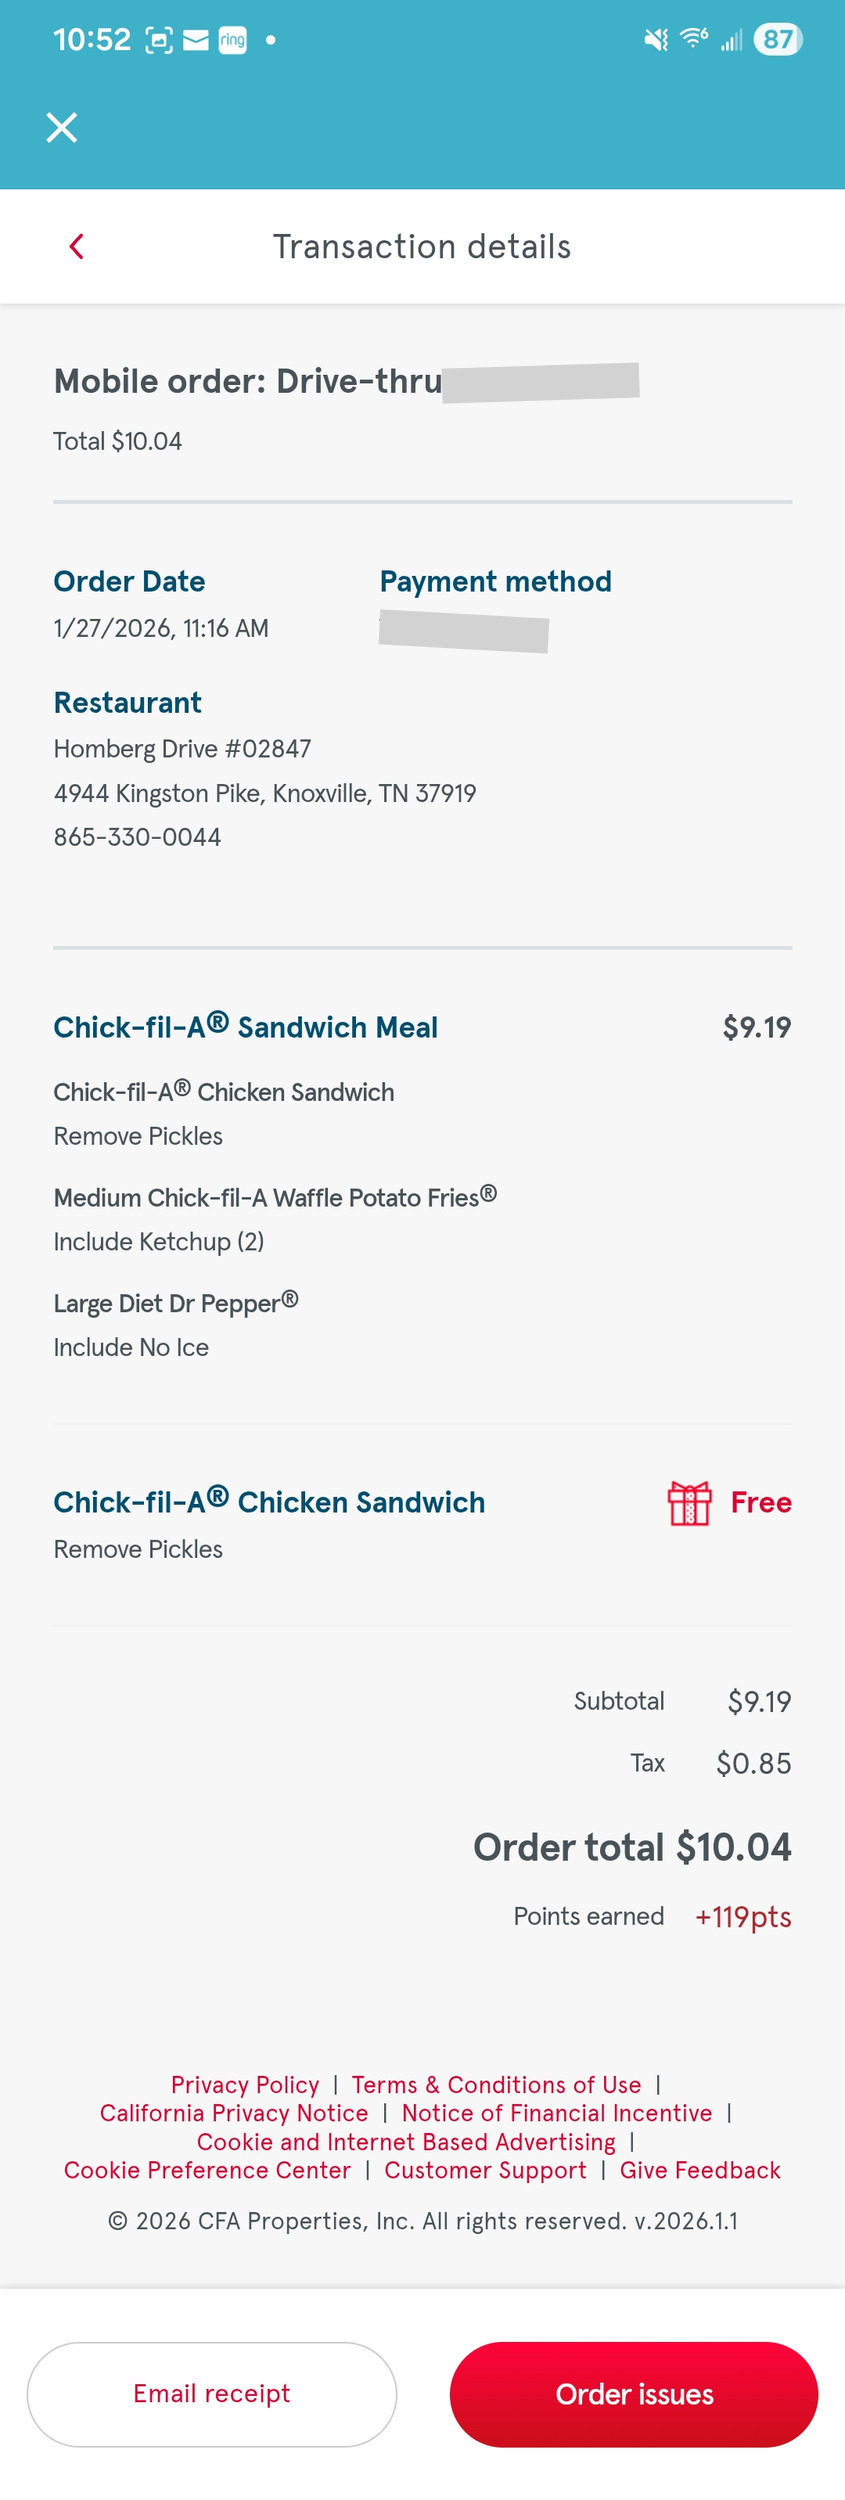Tap the screenshot notification icon in status bar
The image size is (845, 2500).
(x=159, y=40)
